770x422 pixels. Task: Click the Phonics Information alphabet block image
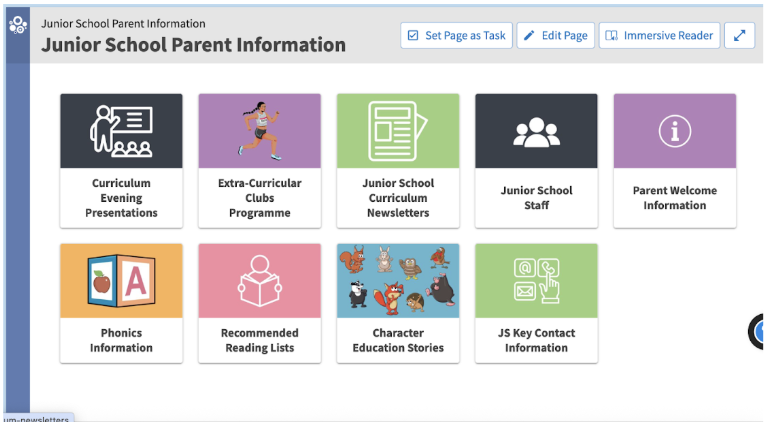pos(121,281)
